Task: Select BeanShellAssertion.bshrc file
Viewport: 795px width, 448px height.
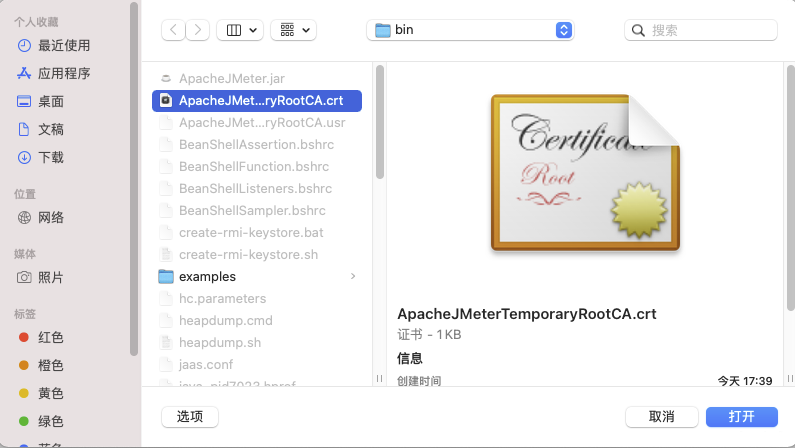Action: coord(257,144)
